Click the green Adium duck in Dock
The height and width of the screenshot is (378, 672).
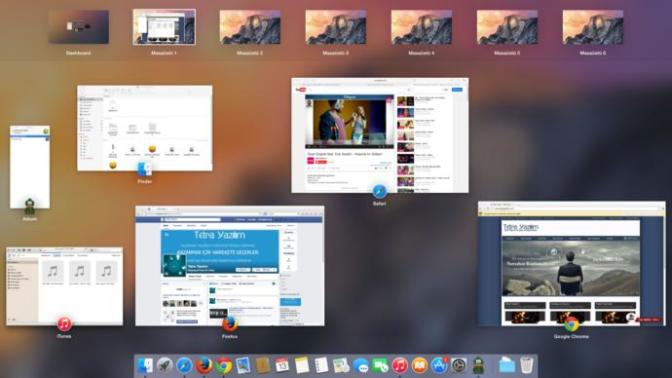coord(478,366)
